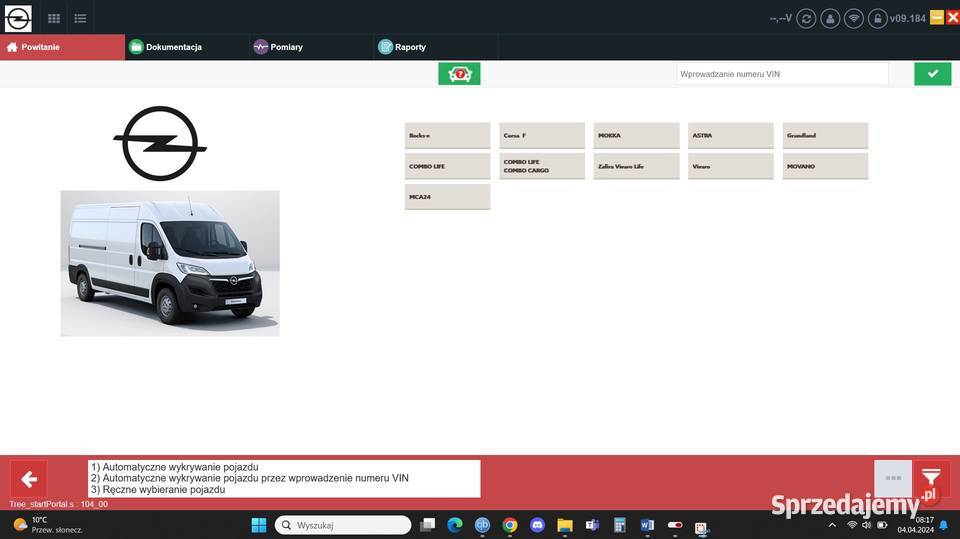960x539 pixels.
Task: Open the filter funnel icon in footer
Action: click(x=931, y=478)
